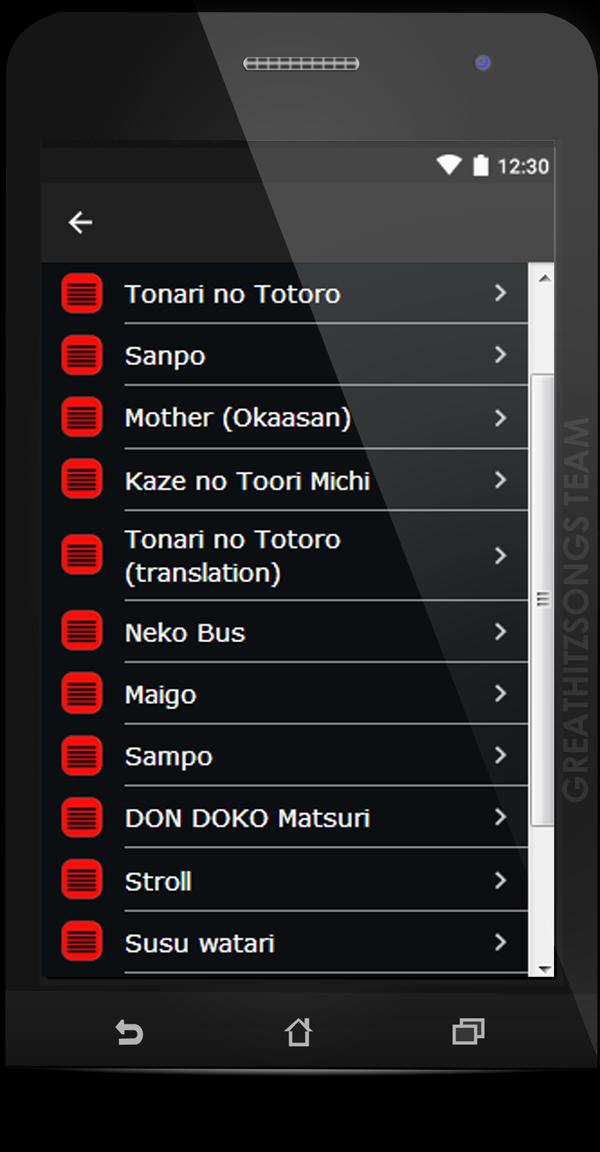Click red icon beside Maigo

(82, 693)
